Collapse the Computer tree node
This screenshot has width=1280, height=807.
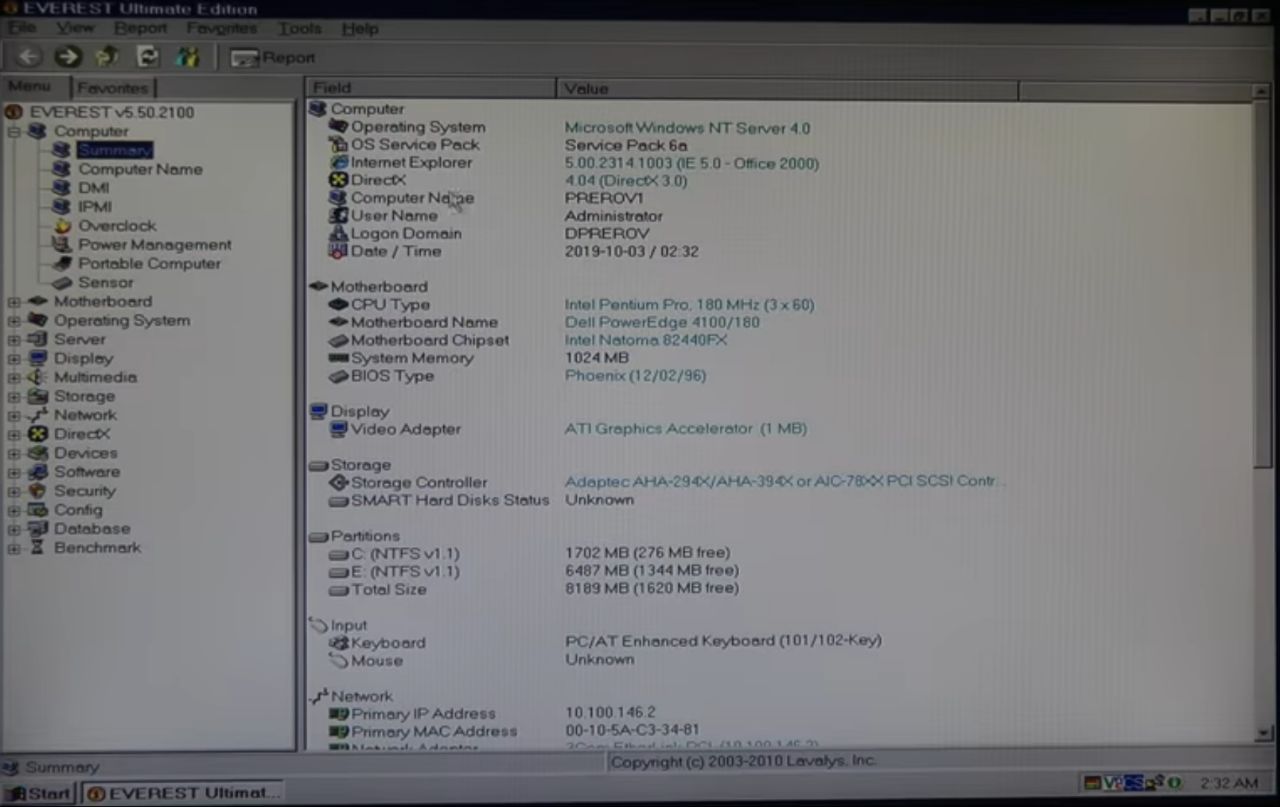14,131
